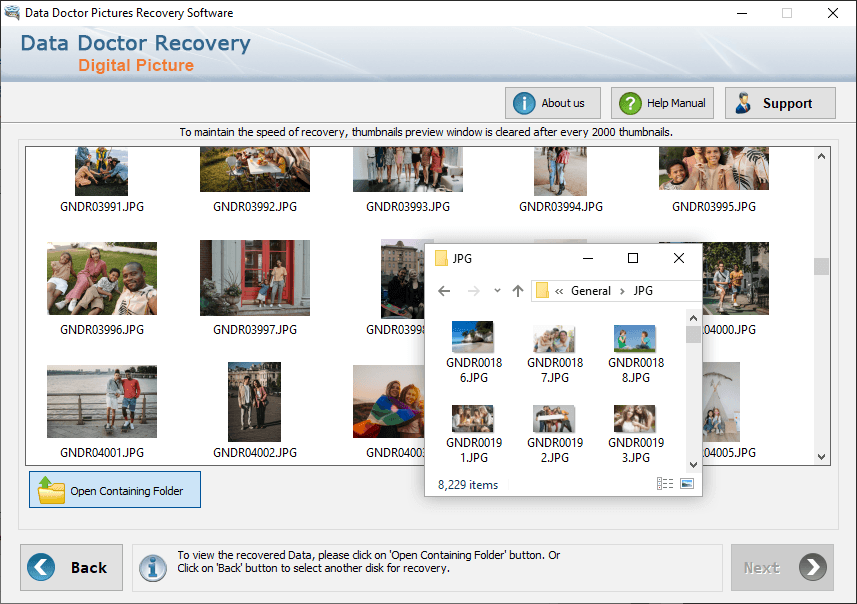Click the GNDR03996.JPG file name label
This screenshot has width=857, height=604.
pos(102,330)
